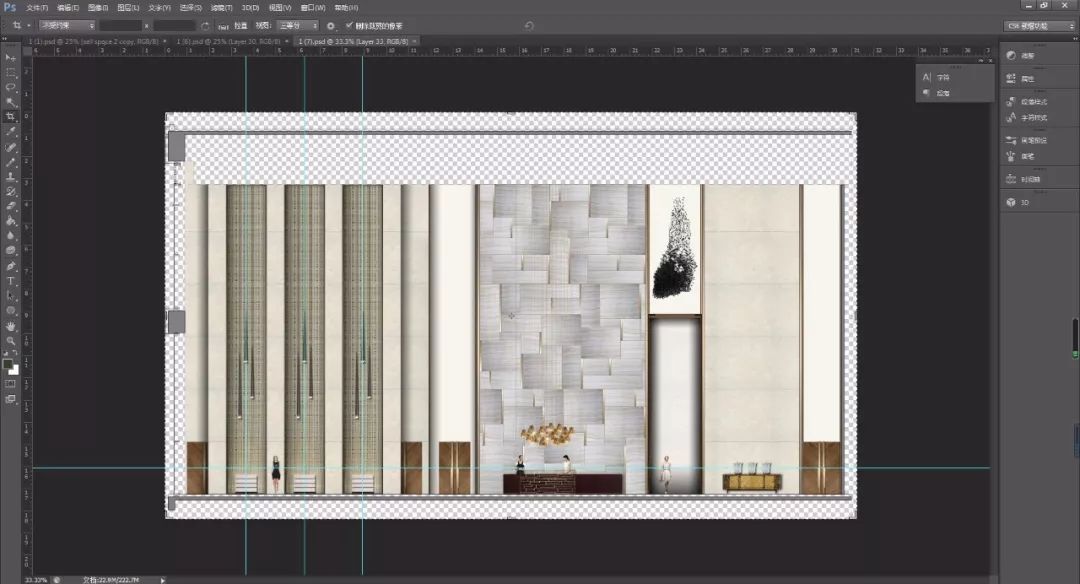
Task: Click the crop settings gear icon
Action: click(331, 25)
